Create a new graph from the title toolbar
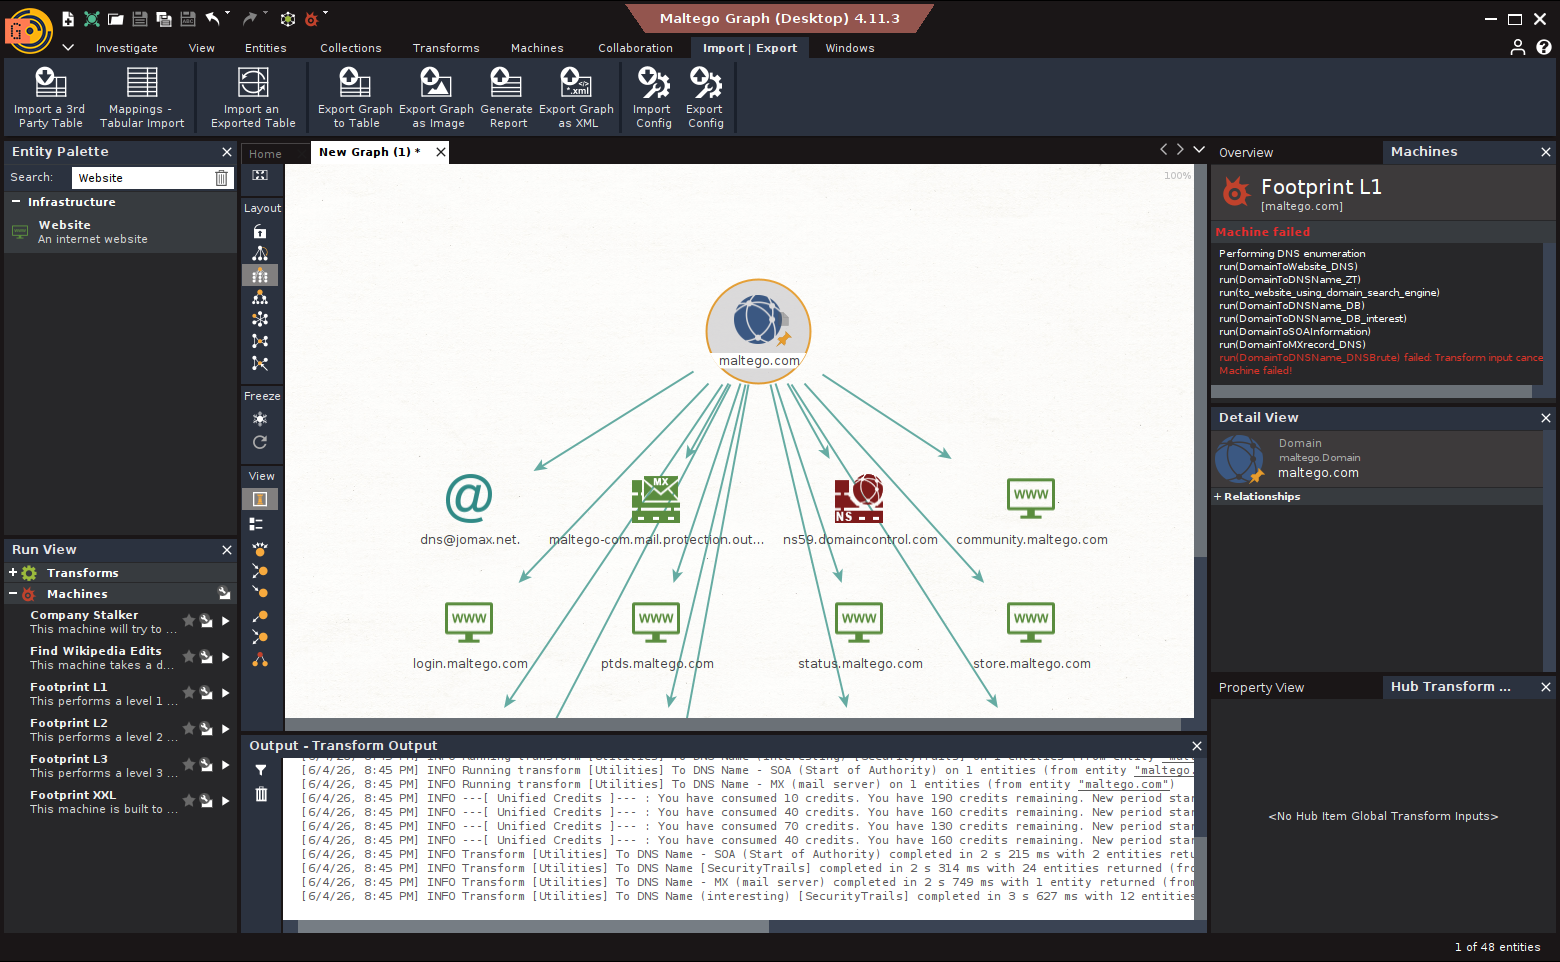Screen dimensions: 1560x962 tap(67, 19)
